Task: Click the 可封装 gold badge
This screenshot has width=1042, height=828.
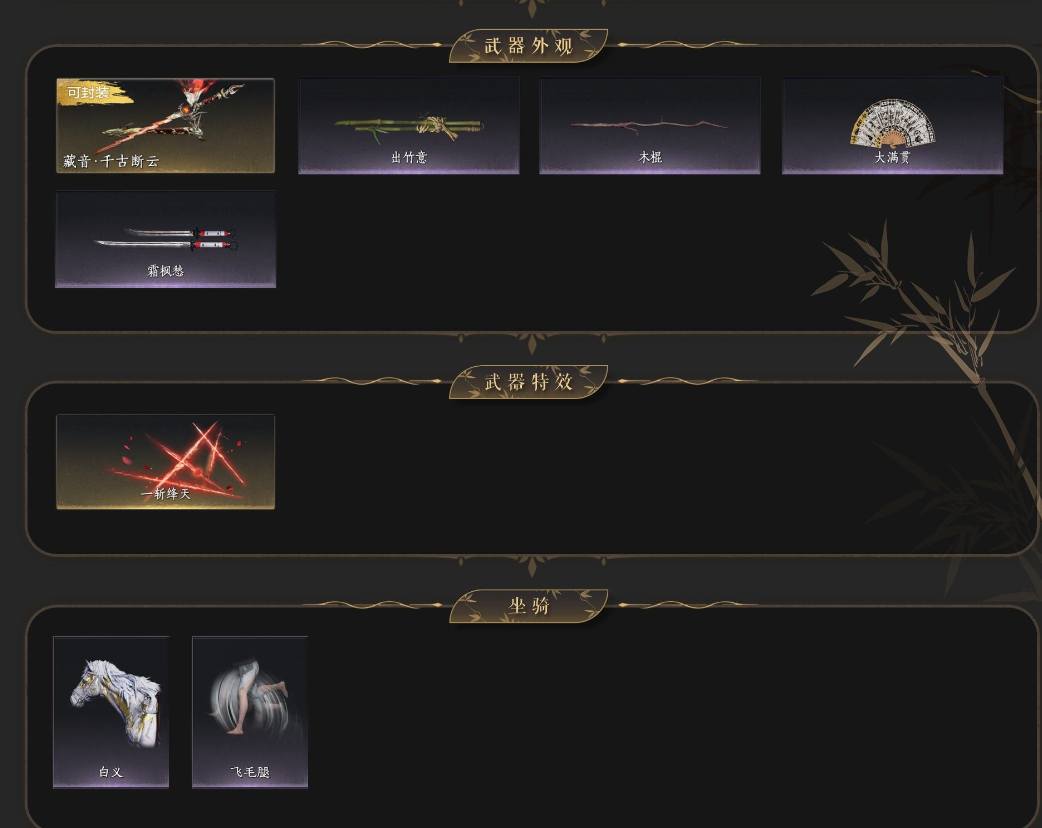Action: tap(88, 92)
